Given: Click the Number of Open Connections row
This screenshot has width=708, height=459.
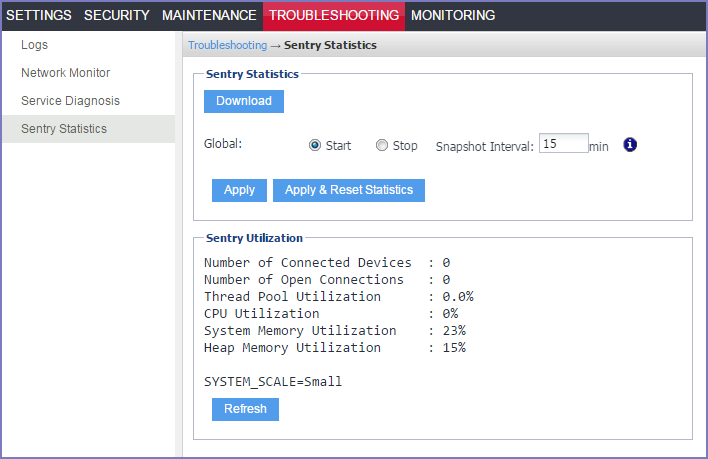Looking at the screenshot, I should coord(327,279).
